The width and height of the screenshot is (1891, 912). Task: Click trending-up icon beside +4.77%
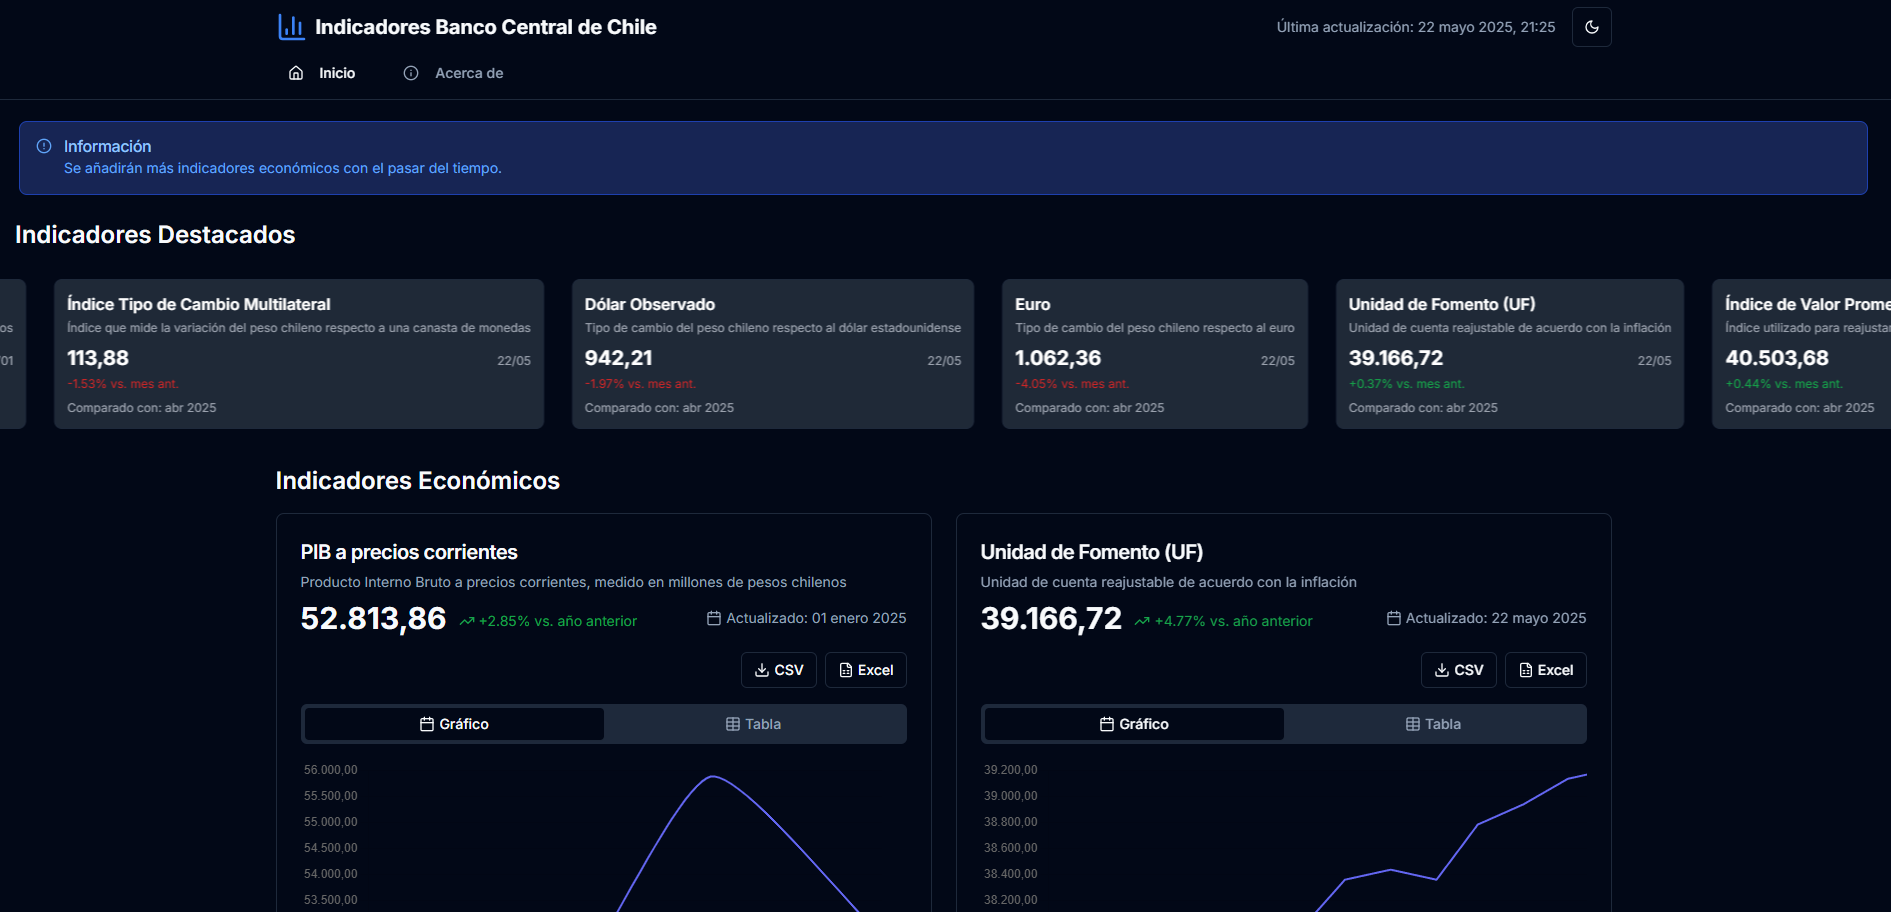pyautogui.click(x=1142, y=621)
